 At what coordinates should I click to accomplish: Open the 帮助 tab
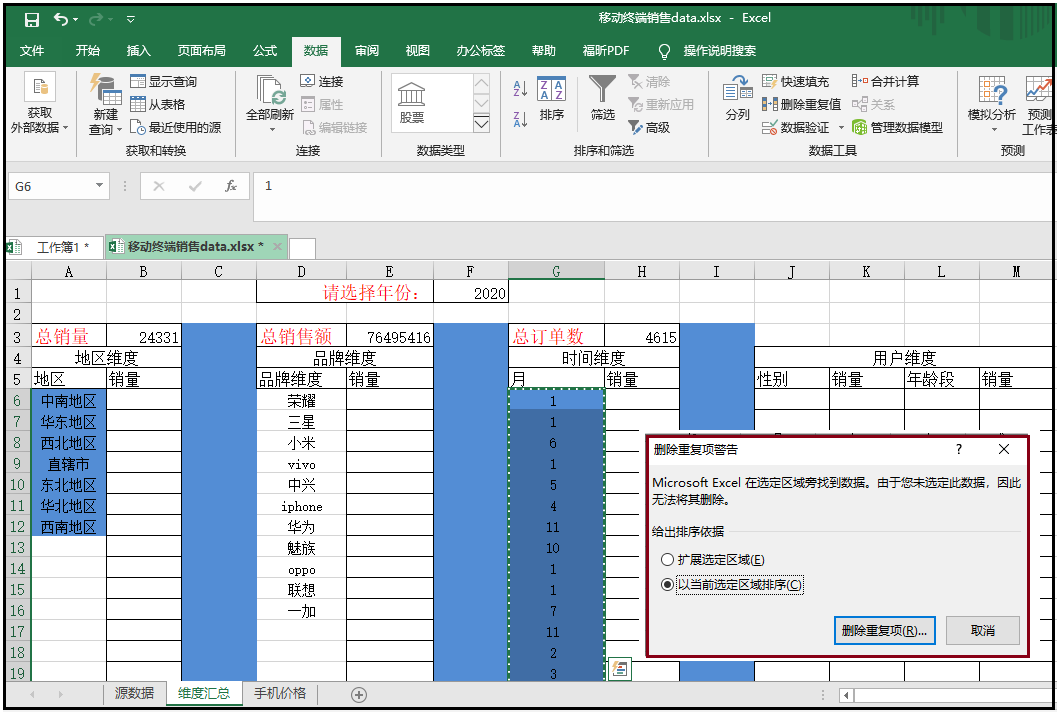click(x=543, y=51)
